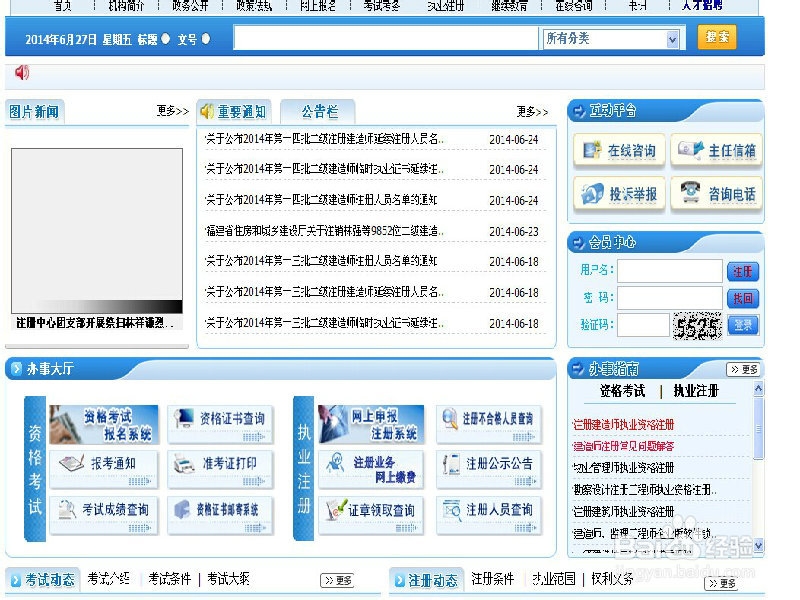Open 考试成绩查询 exam score query

point(104,515)
